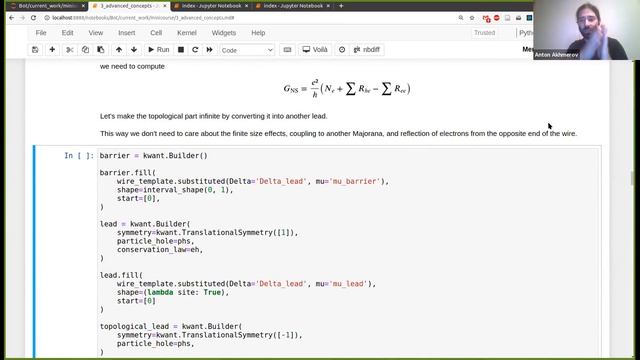The height and width of the screenshot is (360, 640).
Task: Open the git nbdiff view
Action: (367, 50)
